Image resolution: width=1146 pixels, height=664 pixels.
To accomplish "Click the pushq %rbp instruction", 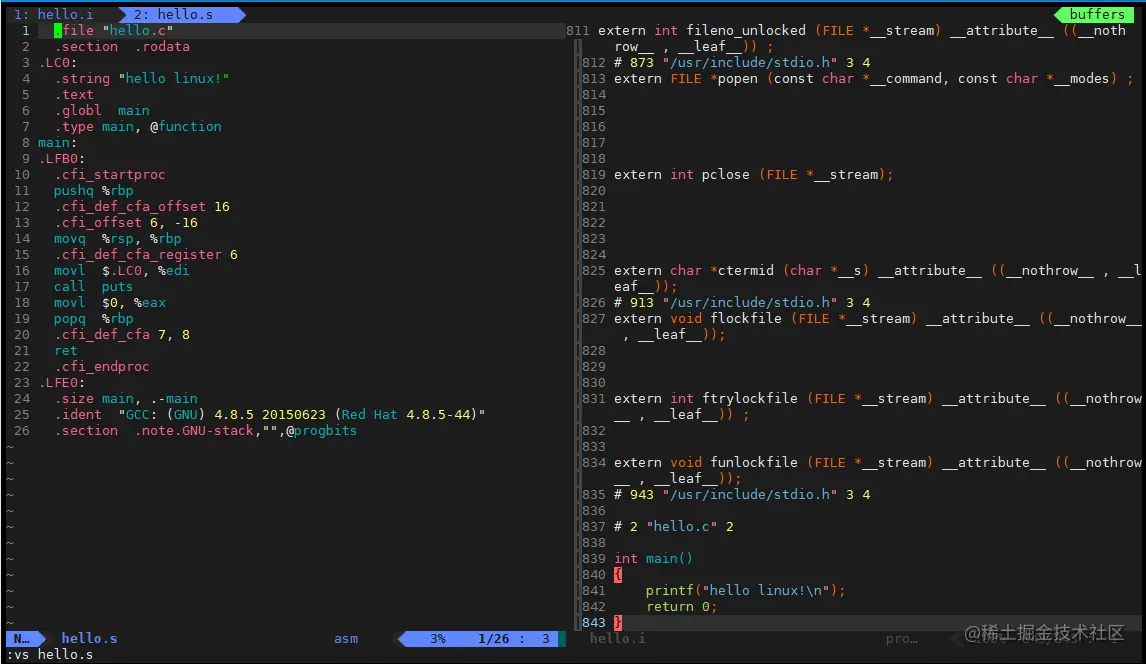I will (x=94, y=191).
